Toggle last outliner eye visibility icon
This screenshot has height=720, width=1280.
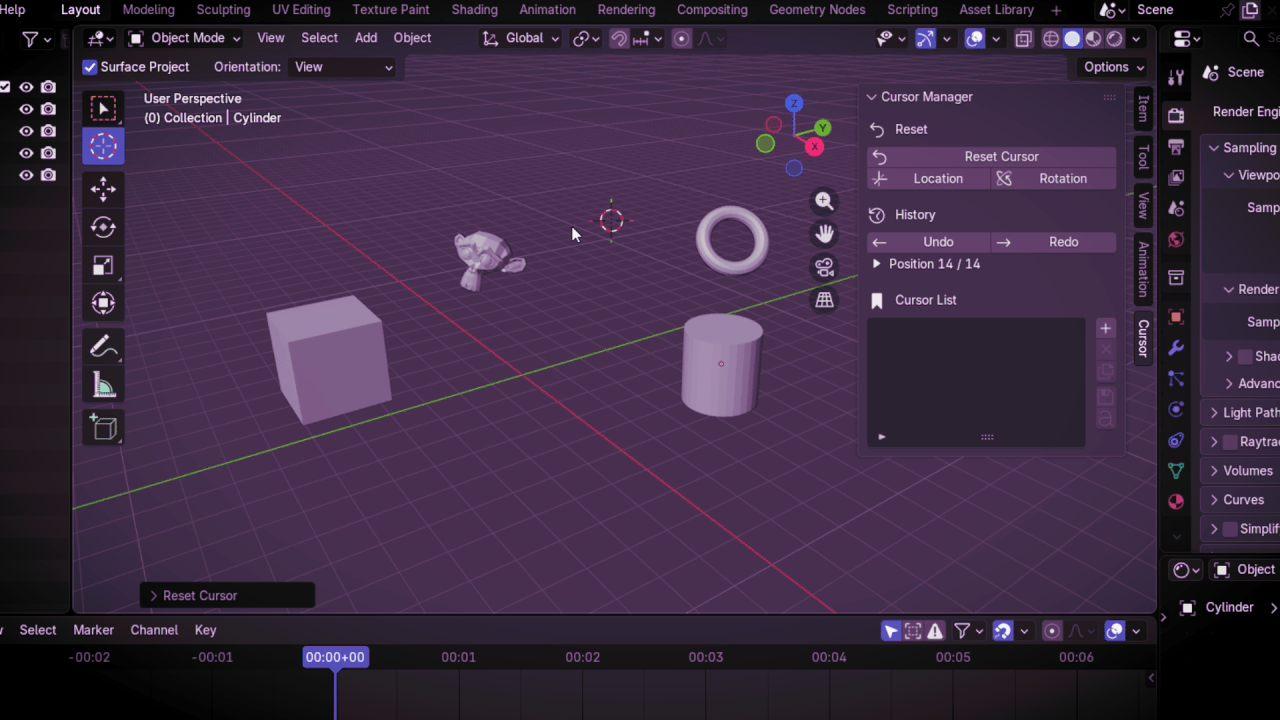26,175
